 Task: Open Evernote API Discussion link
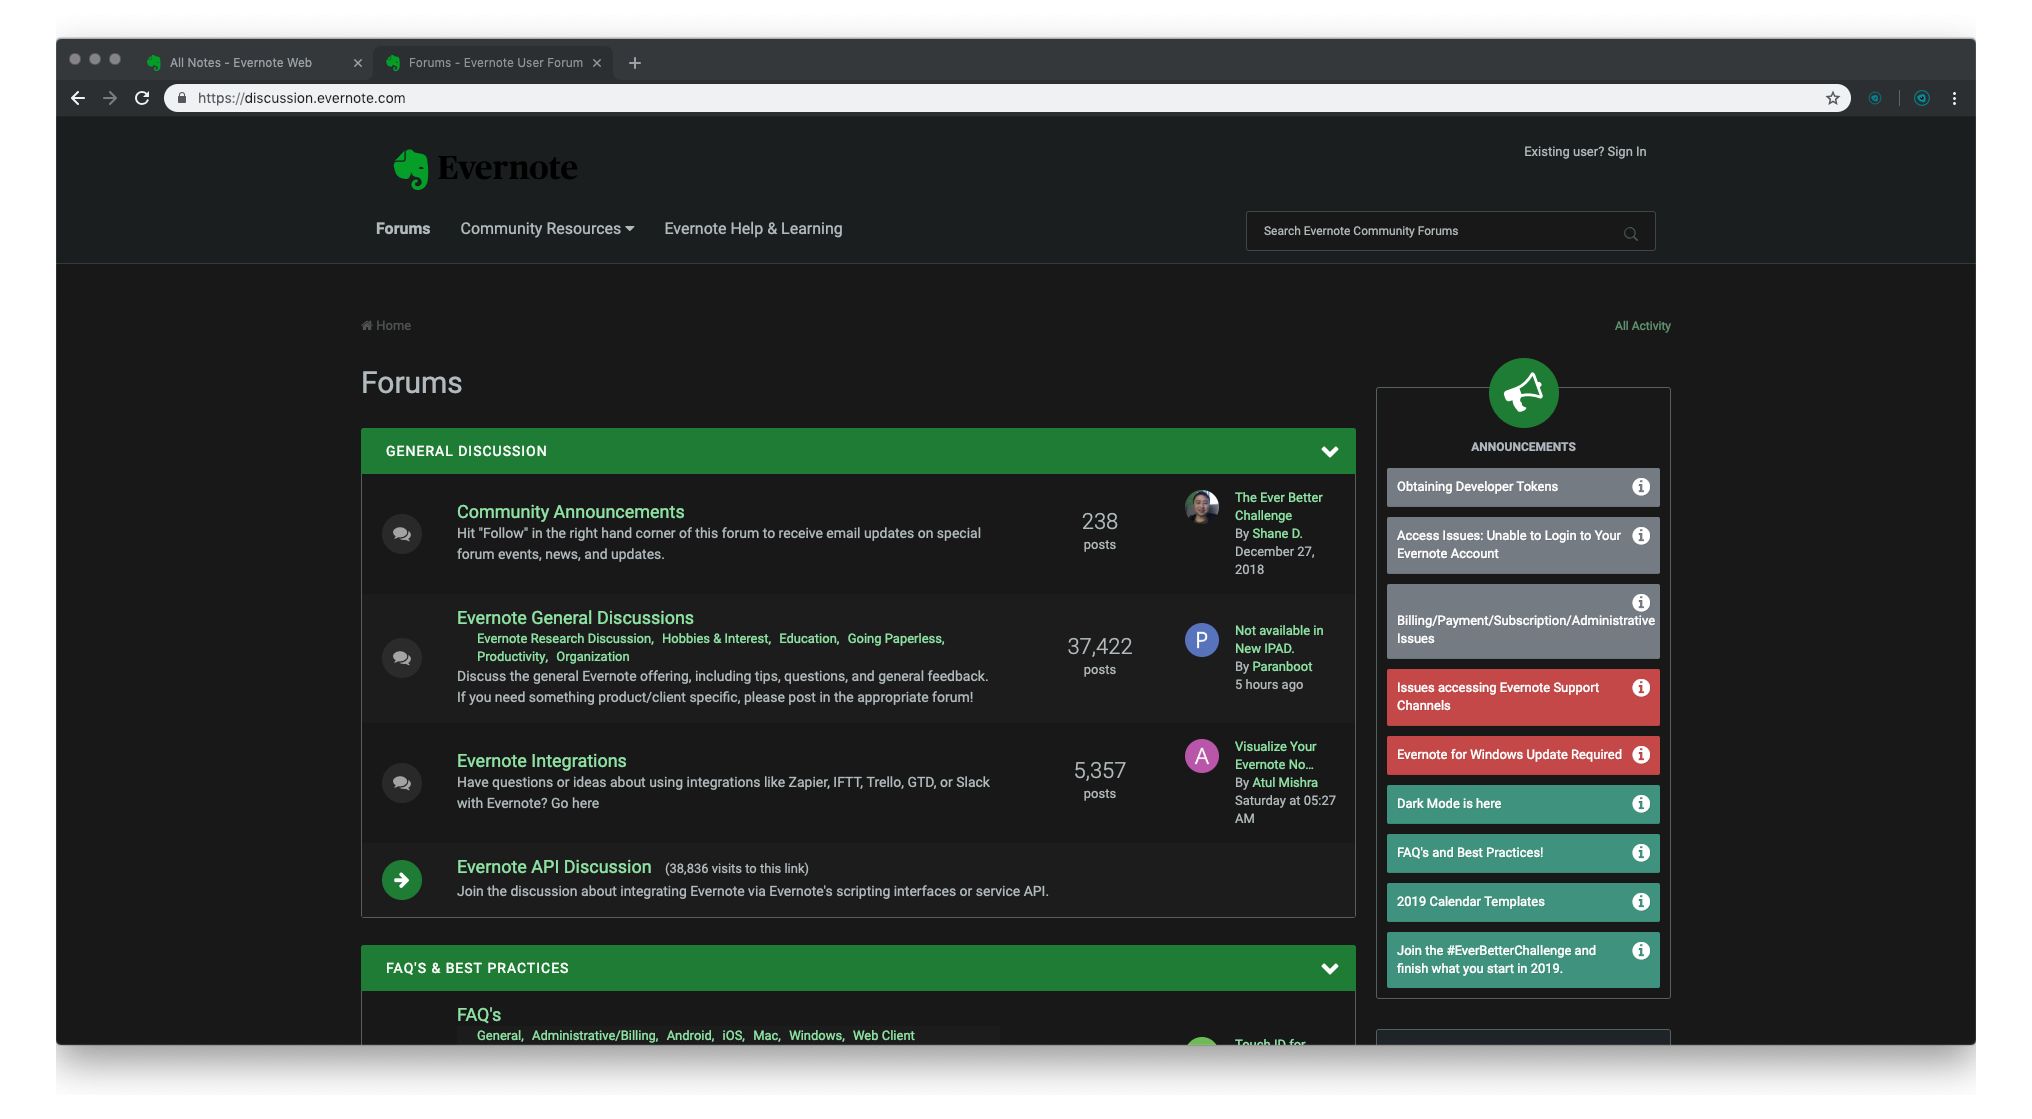coord(554,867)
